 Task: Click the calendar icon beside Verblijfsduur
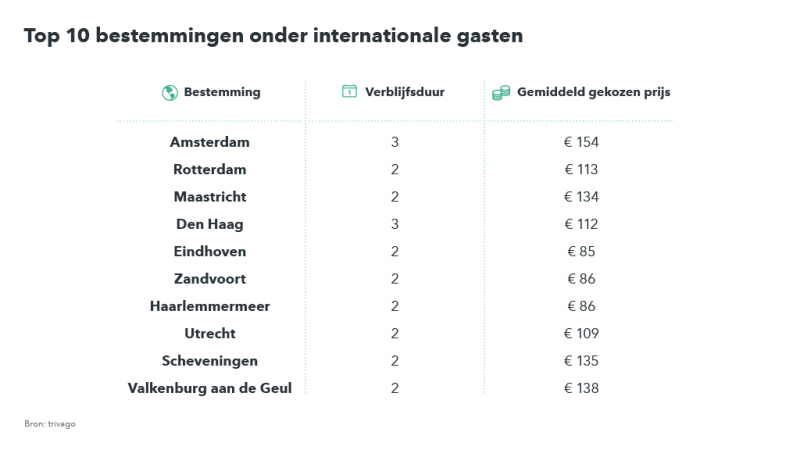pos(349,92)
